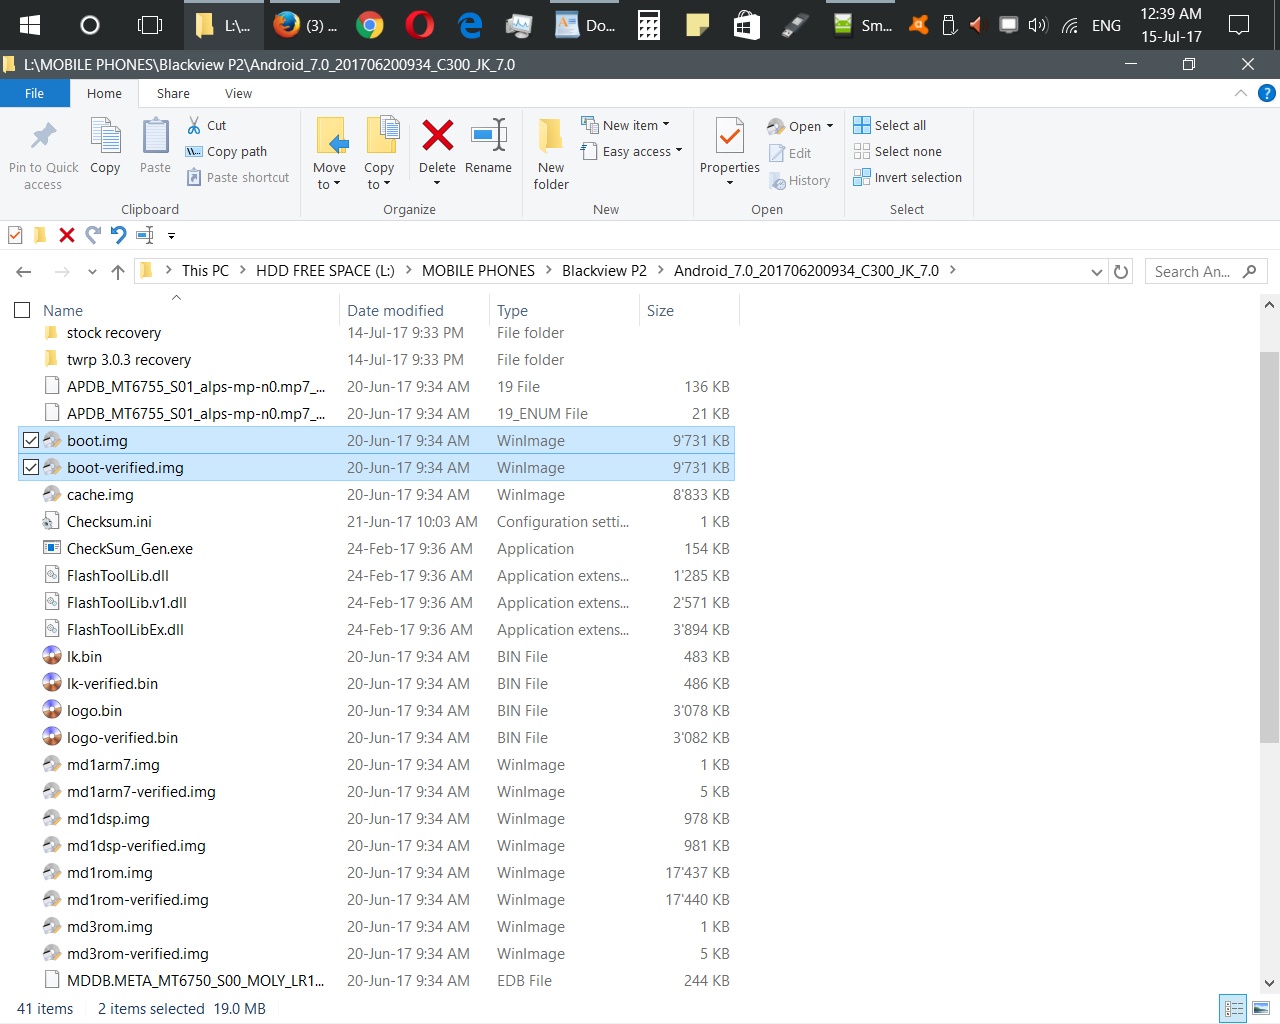Click the Cut scissors icon
Screen dimensions: 1280x1024
[x=194, y=125]
